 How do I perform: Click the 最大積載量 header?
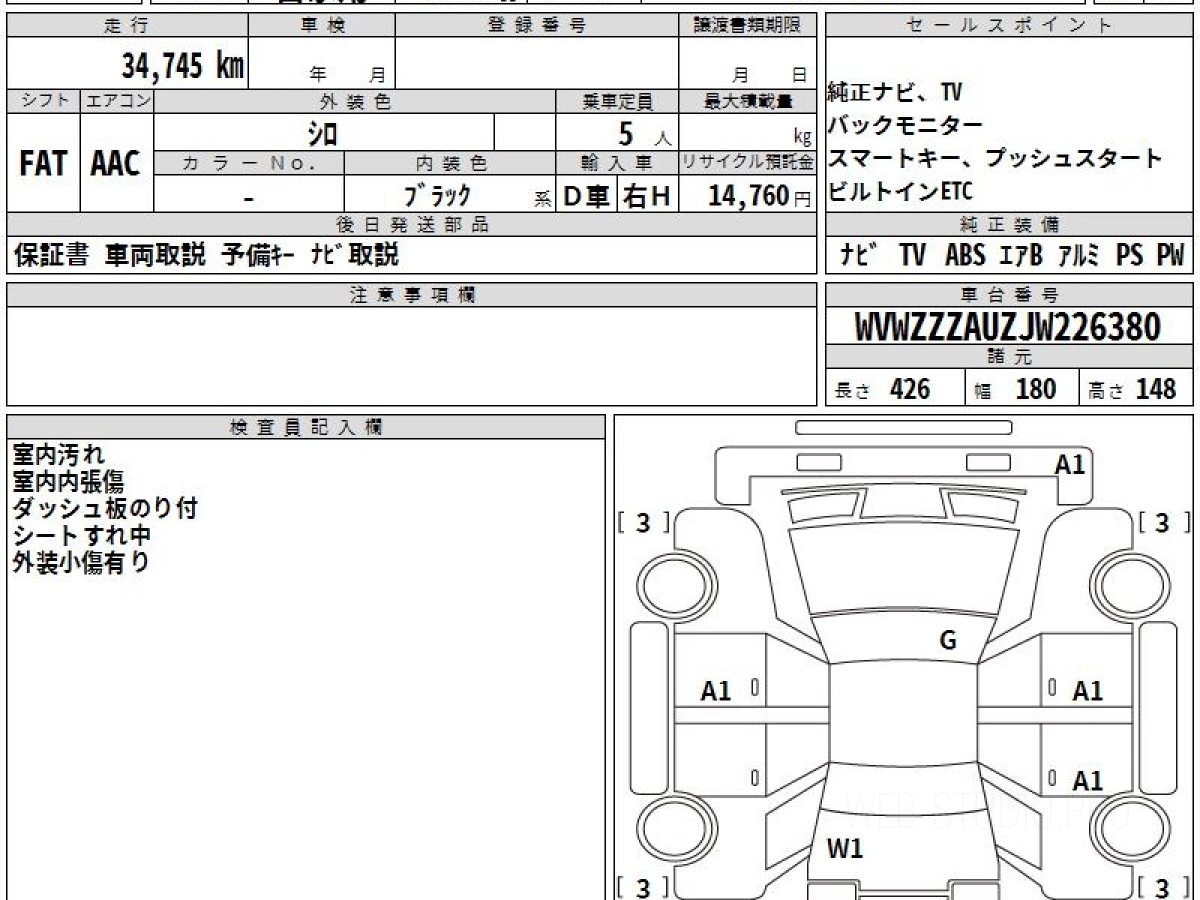point(748,101)
